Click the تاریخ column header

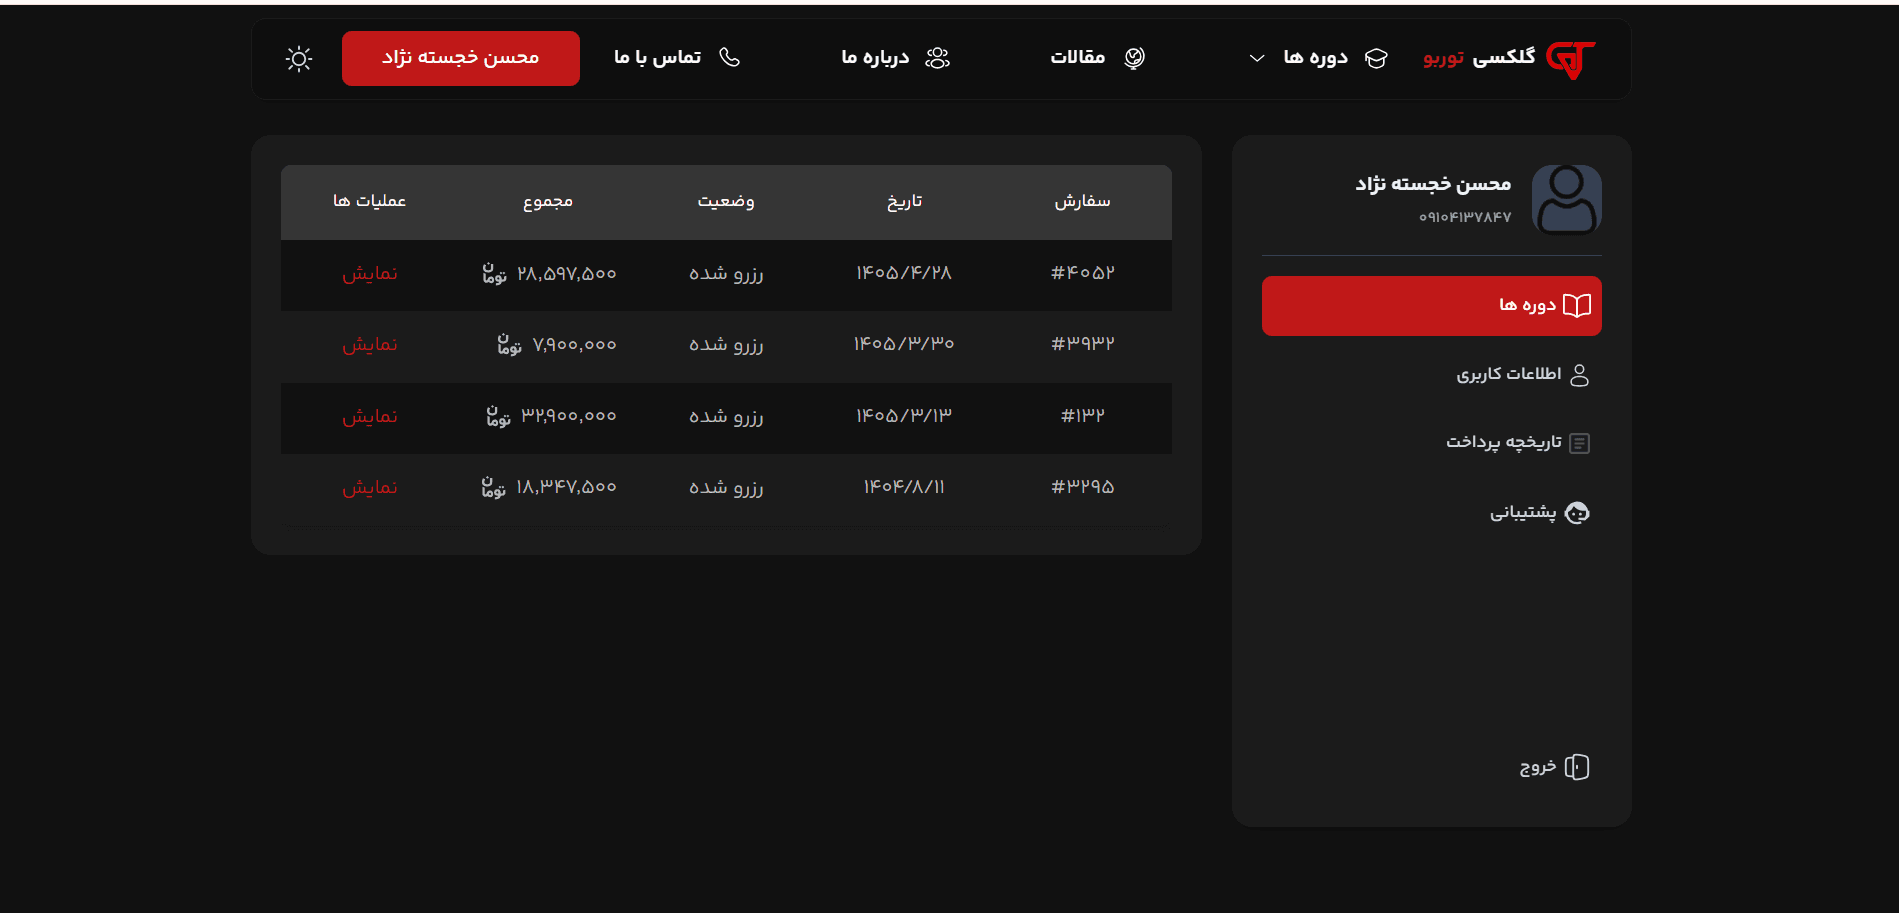click(x=904, y=202)
